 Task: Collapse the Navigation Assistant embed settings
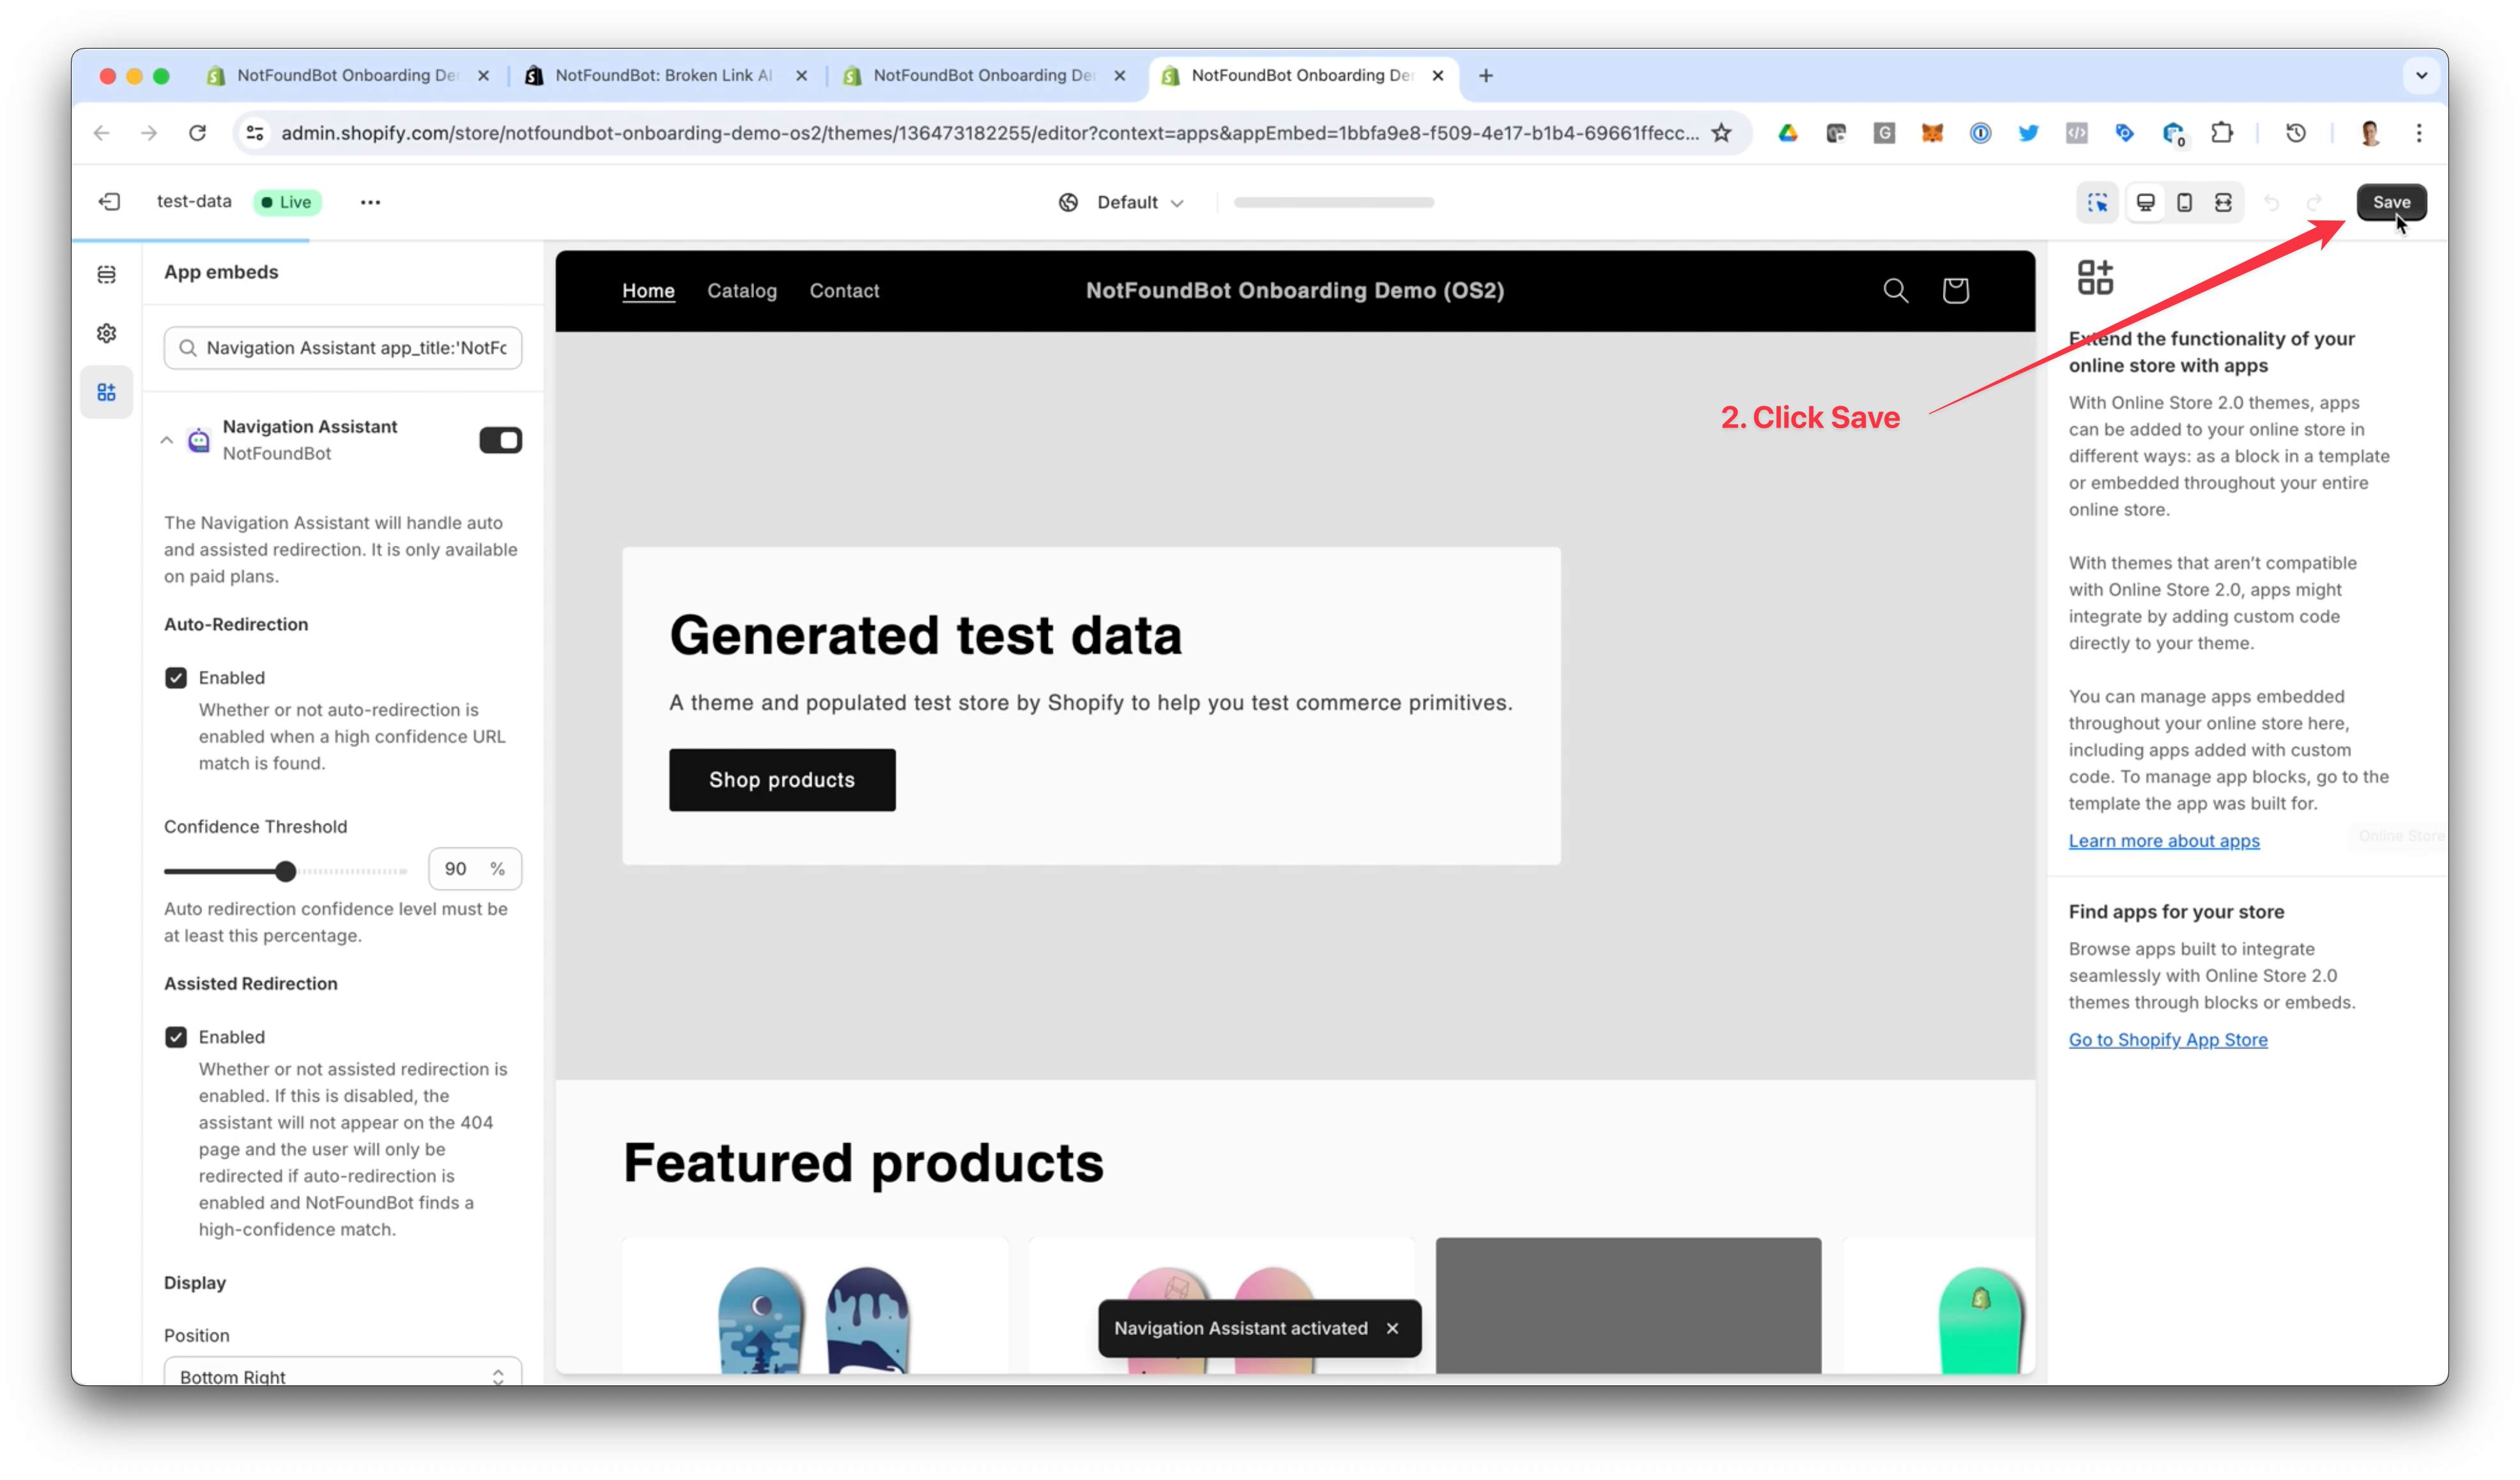tap(167, 440)
